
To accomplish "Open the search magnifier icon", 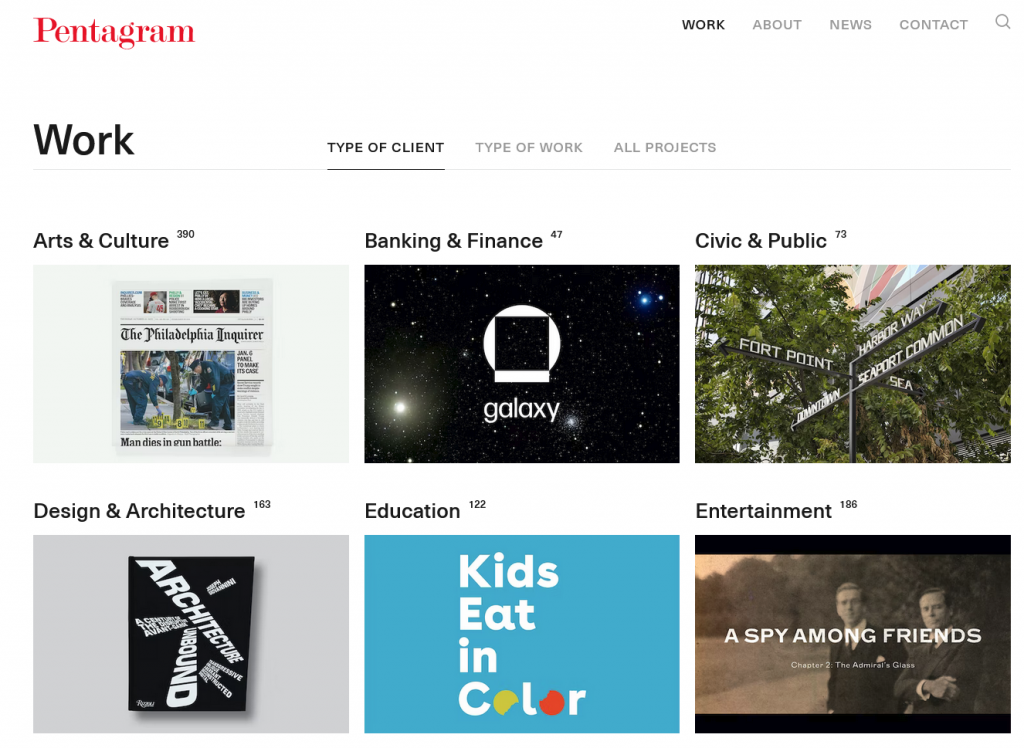I will (x=1002, y=22).
